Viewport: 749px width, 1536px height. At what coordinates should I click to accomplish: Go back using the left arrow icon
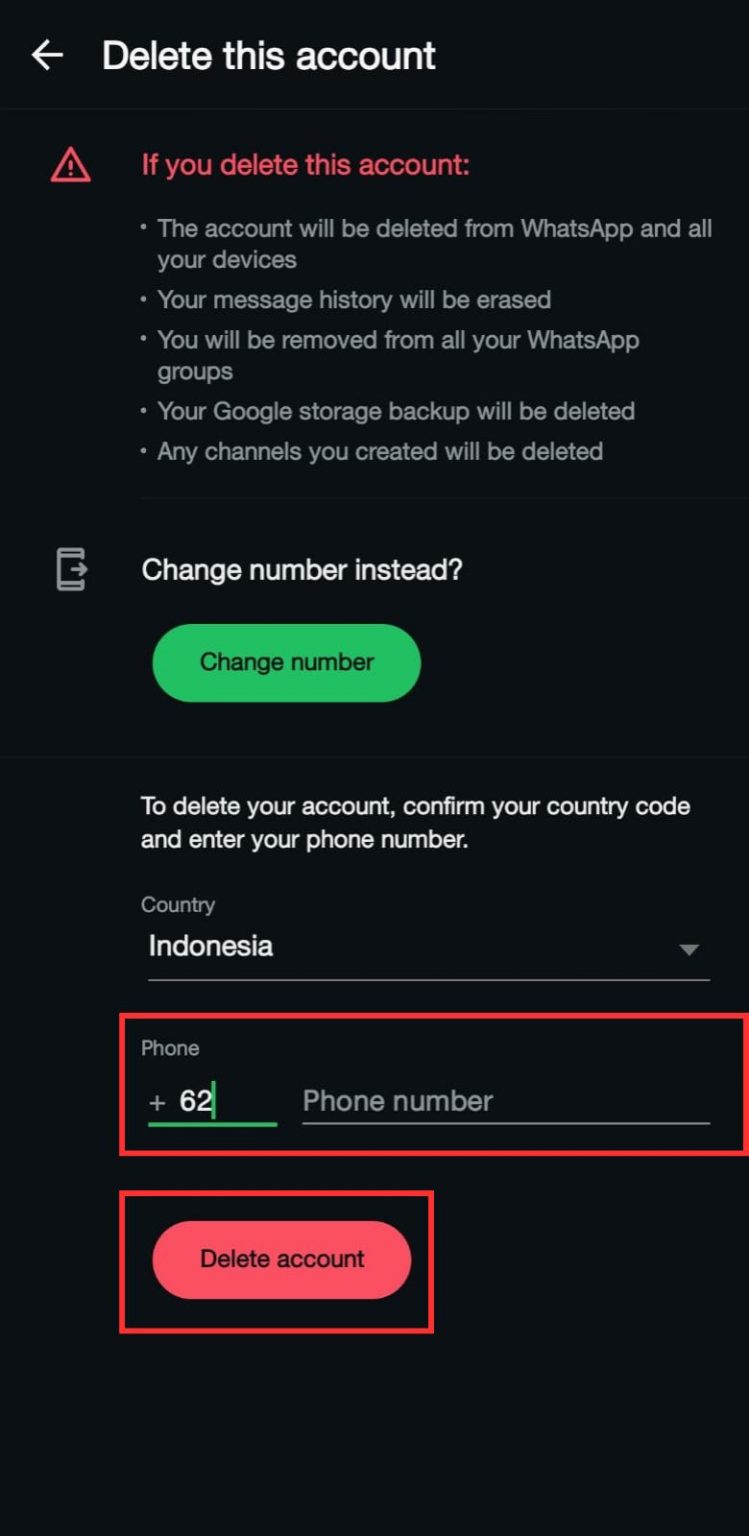click(x=47, y=55)
